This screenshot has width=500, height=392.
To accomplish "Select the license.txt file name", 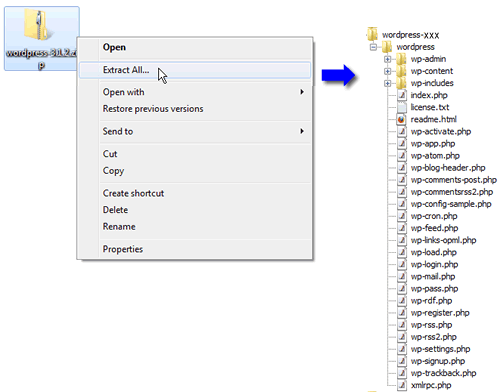I will [430, 107].
